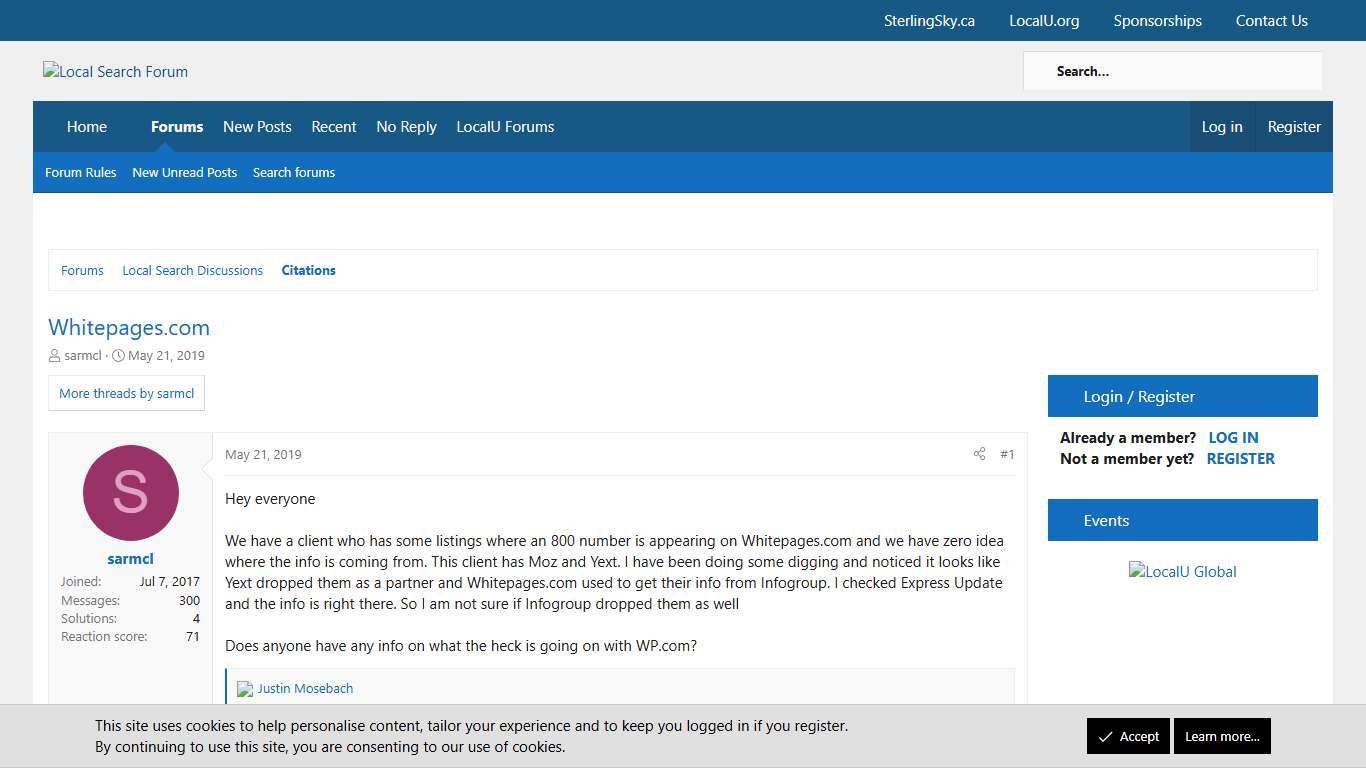This screenshot has width=1366, height=768.
Task: Expand More threads by sarmcl
Action: pyautogui.click(x=126, y=393)
